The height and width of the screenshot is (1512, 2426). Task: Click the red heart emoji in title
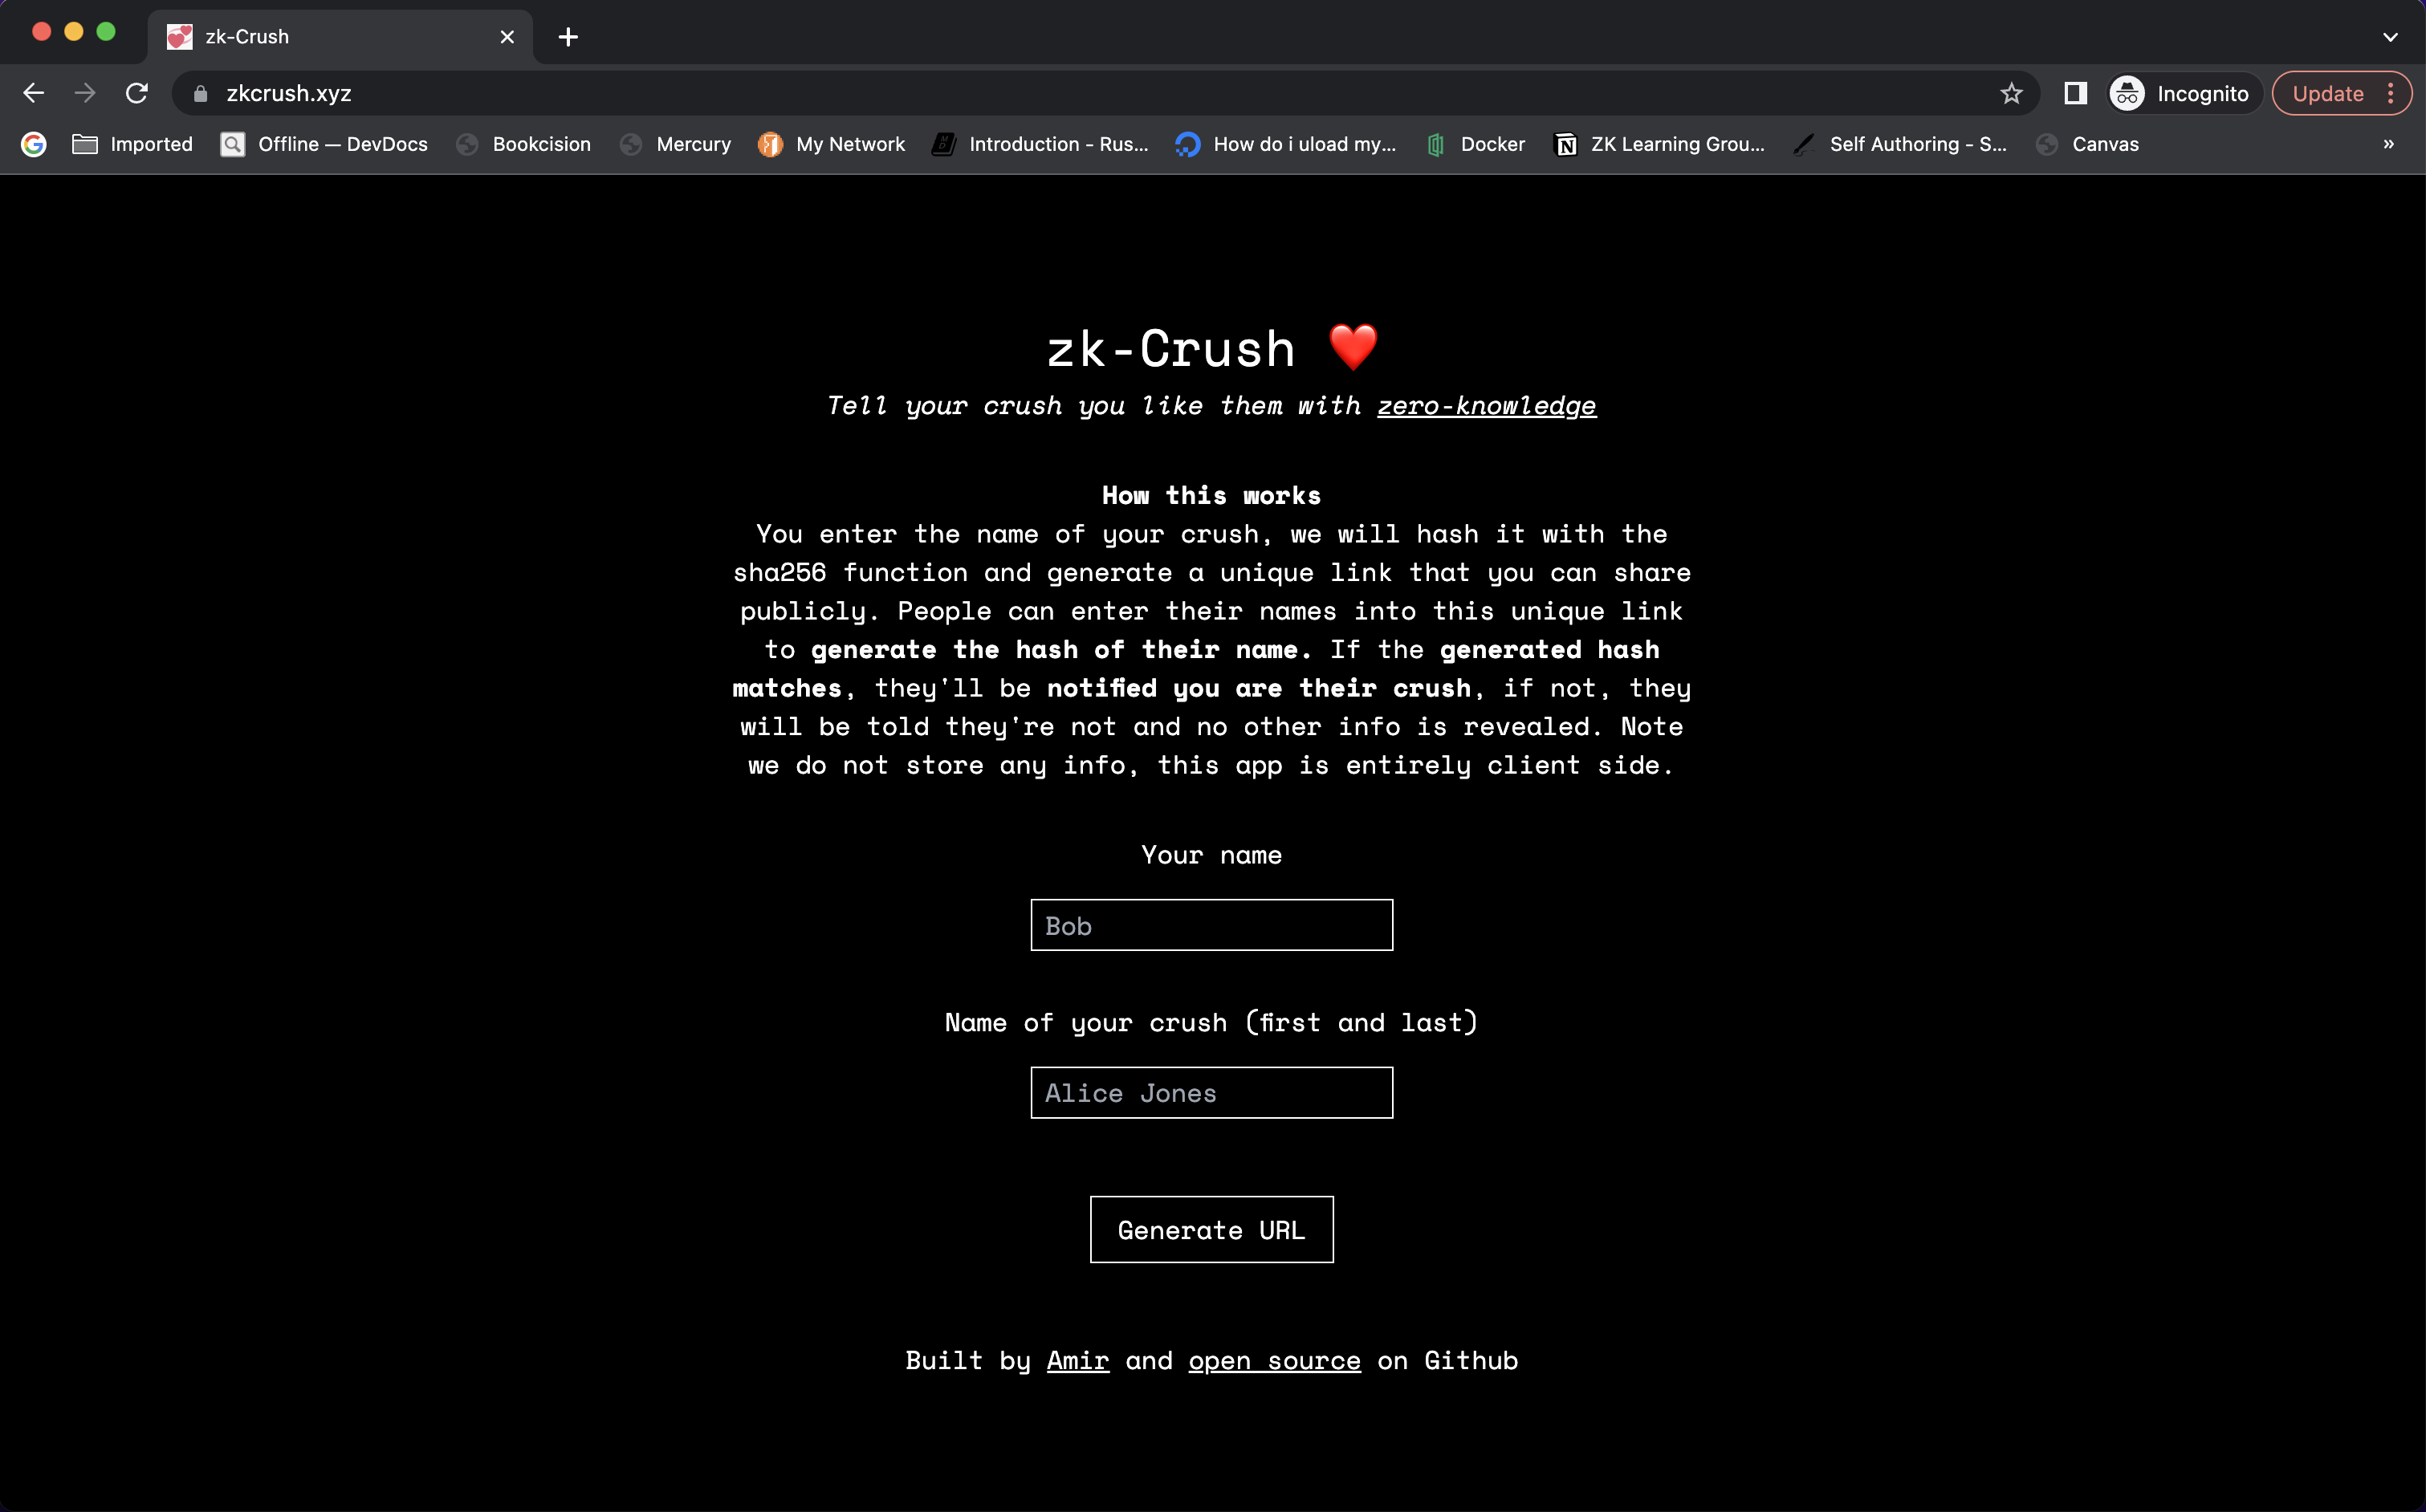pos(1353,347)
